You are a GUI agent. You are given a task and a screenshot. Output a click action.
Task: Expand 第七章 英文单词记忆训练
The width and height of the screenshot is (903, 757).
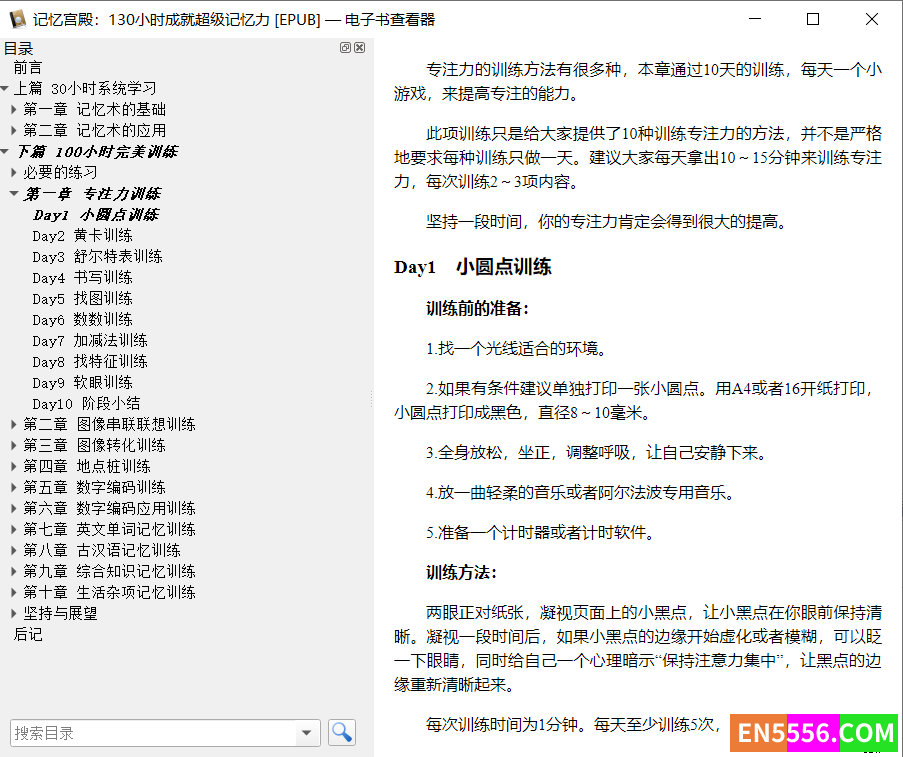pyautogui.click(x=14, y=529)
